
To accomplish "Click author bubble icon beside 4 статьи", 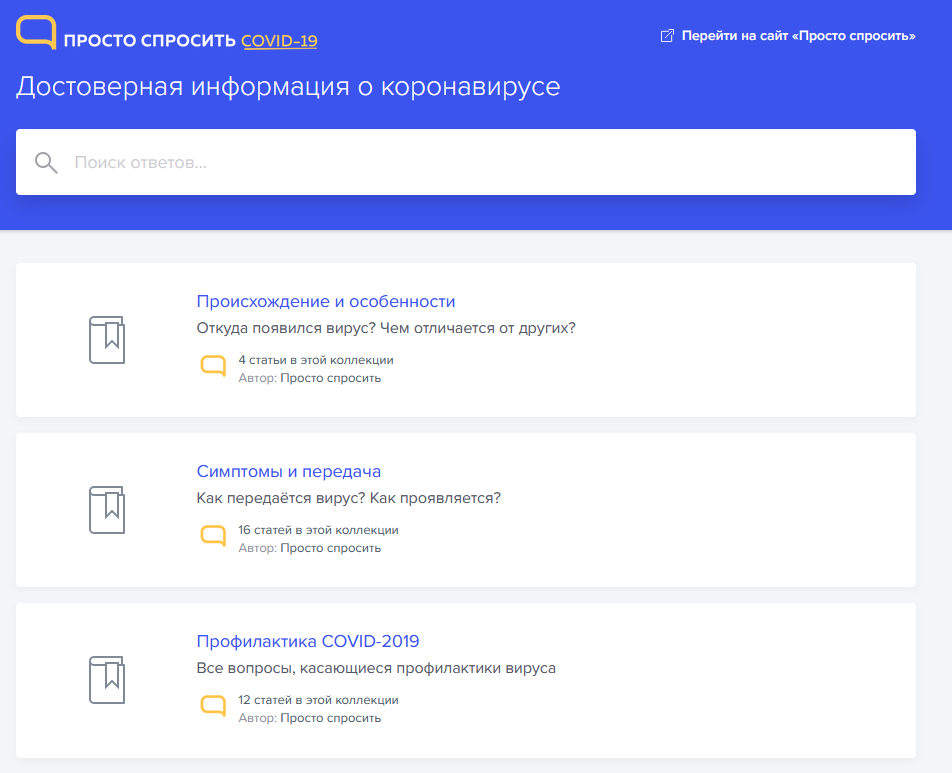I will tap(213, 366).
